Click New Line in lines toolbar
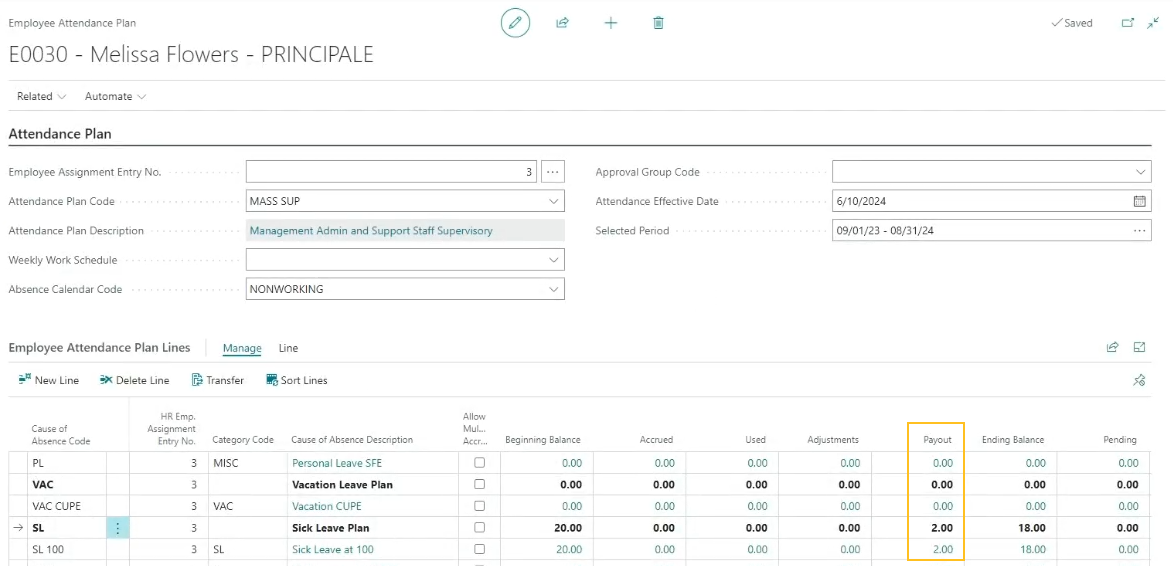Screen dimensions: 1173x566 pyautogui.click(x=49, y=381)
